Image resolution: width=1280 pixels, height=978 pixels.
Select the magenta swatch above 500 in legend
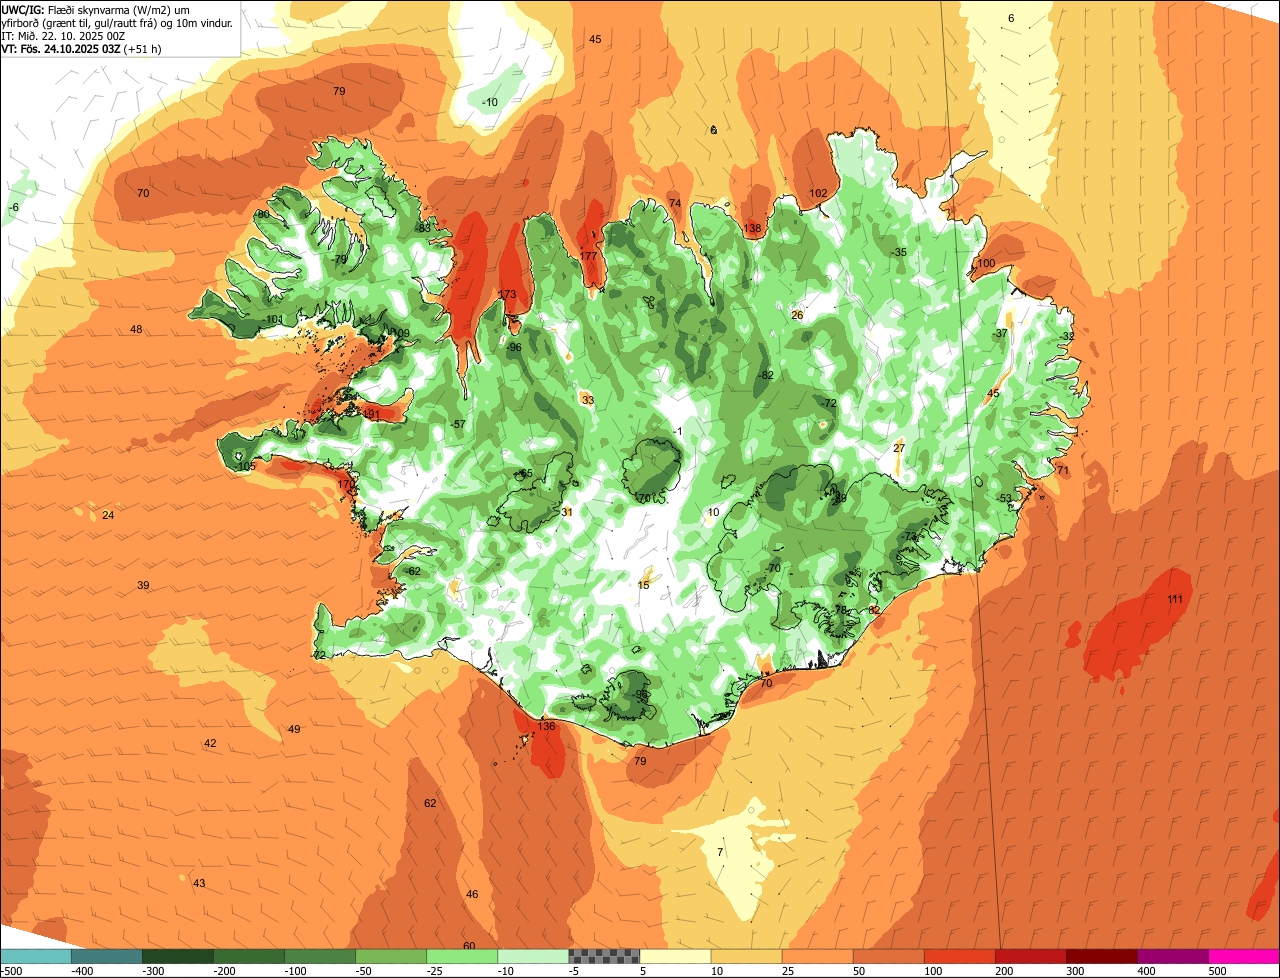coord(1244,956)
